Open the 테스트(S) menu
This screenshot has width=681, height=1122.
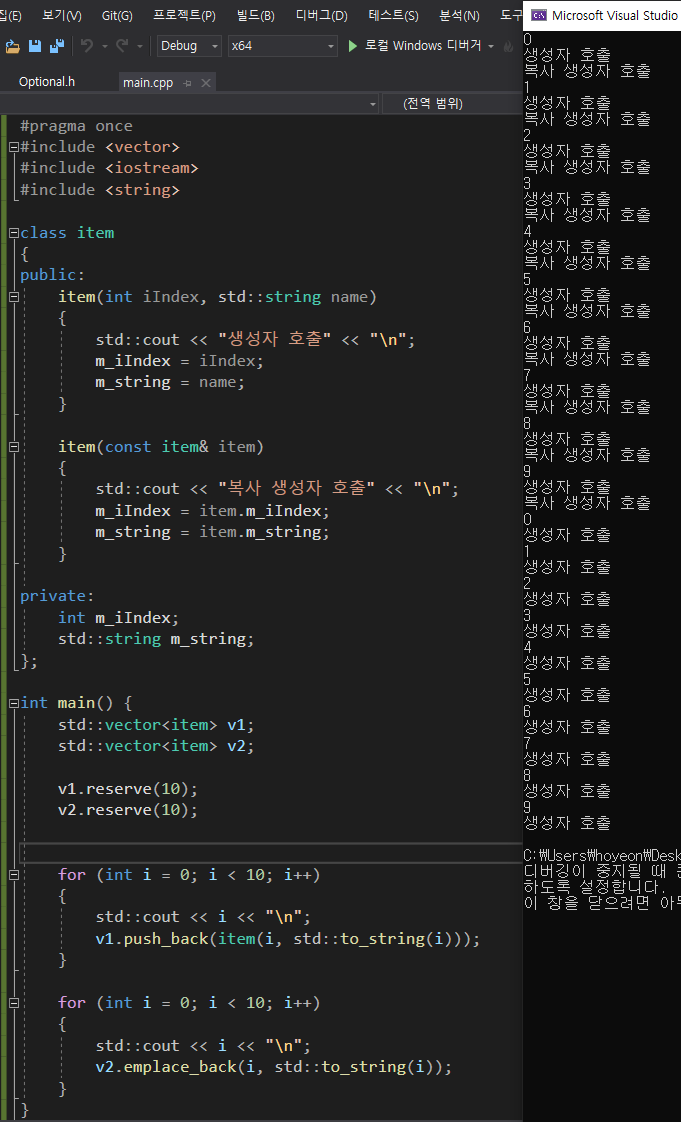point(393,15)
